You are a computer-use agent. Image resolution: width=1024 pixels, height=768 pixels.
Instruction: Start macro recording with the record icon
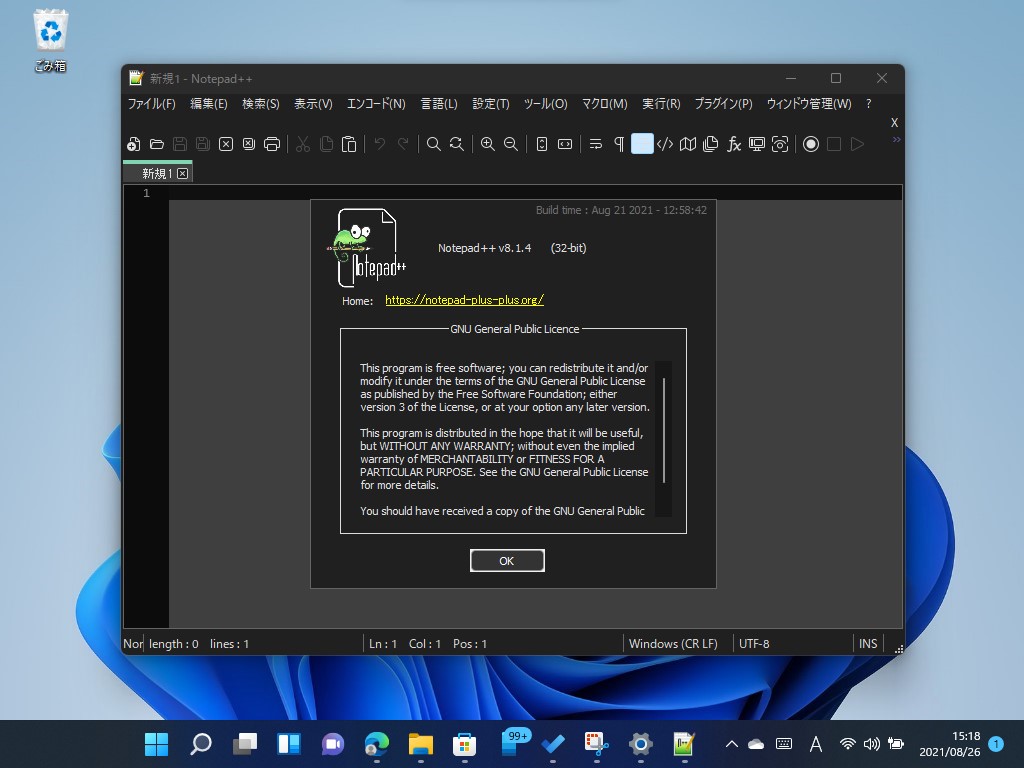click(x=810, y=144)
